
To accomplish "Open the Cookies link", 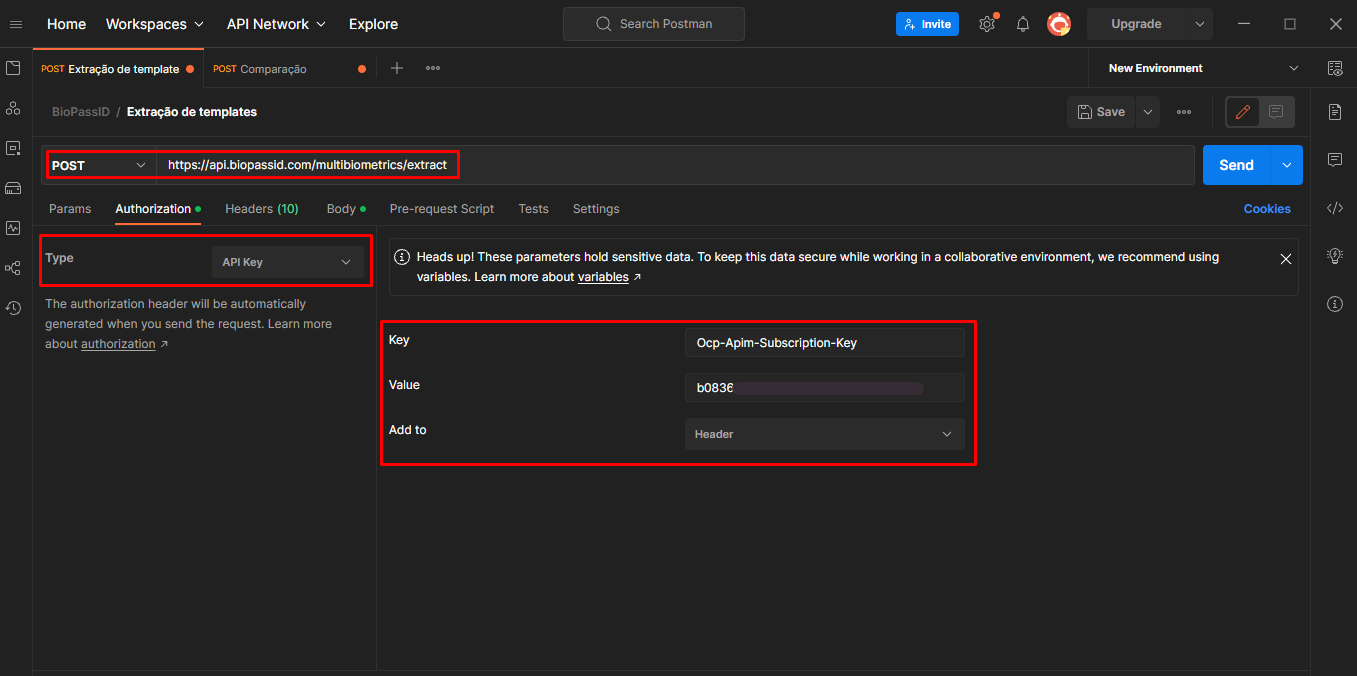I will pyautogui.click(x=1267, y=209).
